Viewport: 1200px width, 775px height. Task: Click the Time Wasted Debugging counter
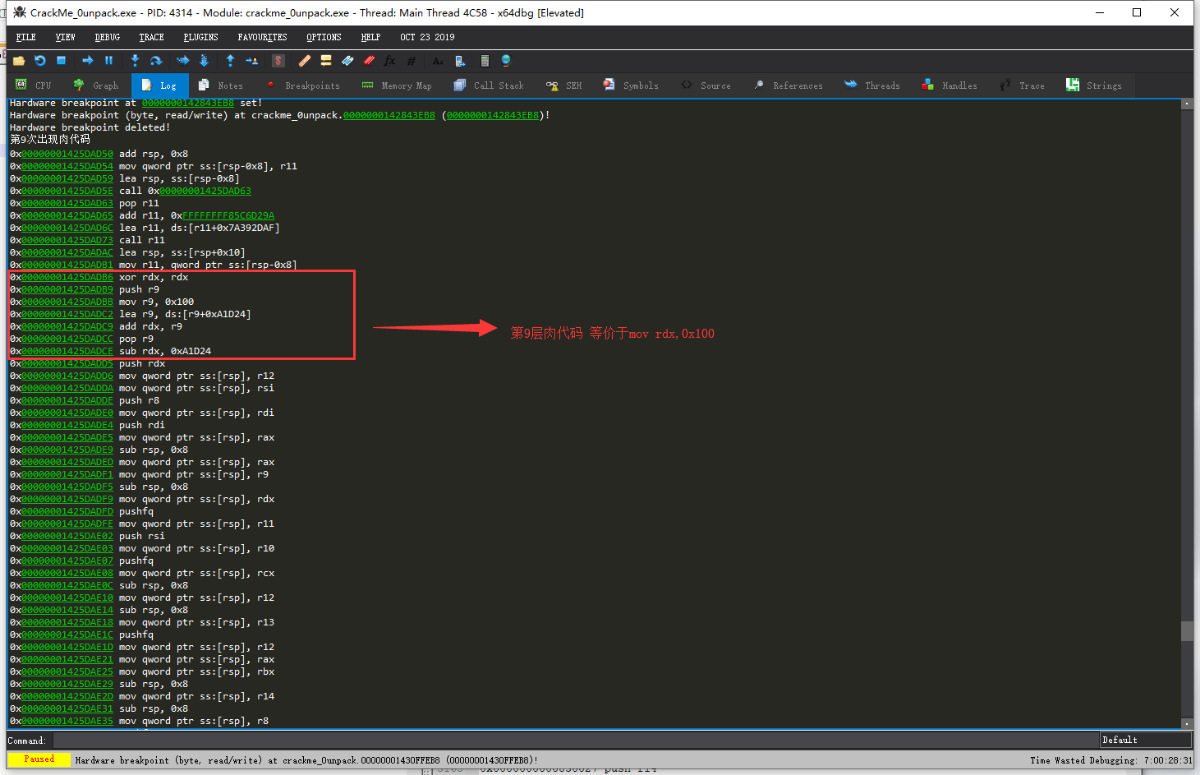click(x=1110, y=760)
